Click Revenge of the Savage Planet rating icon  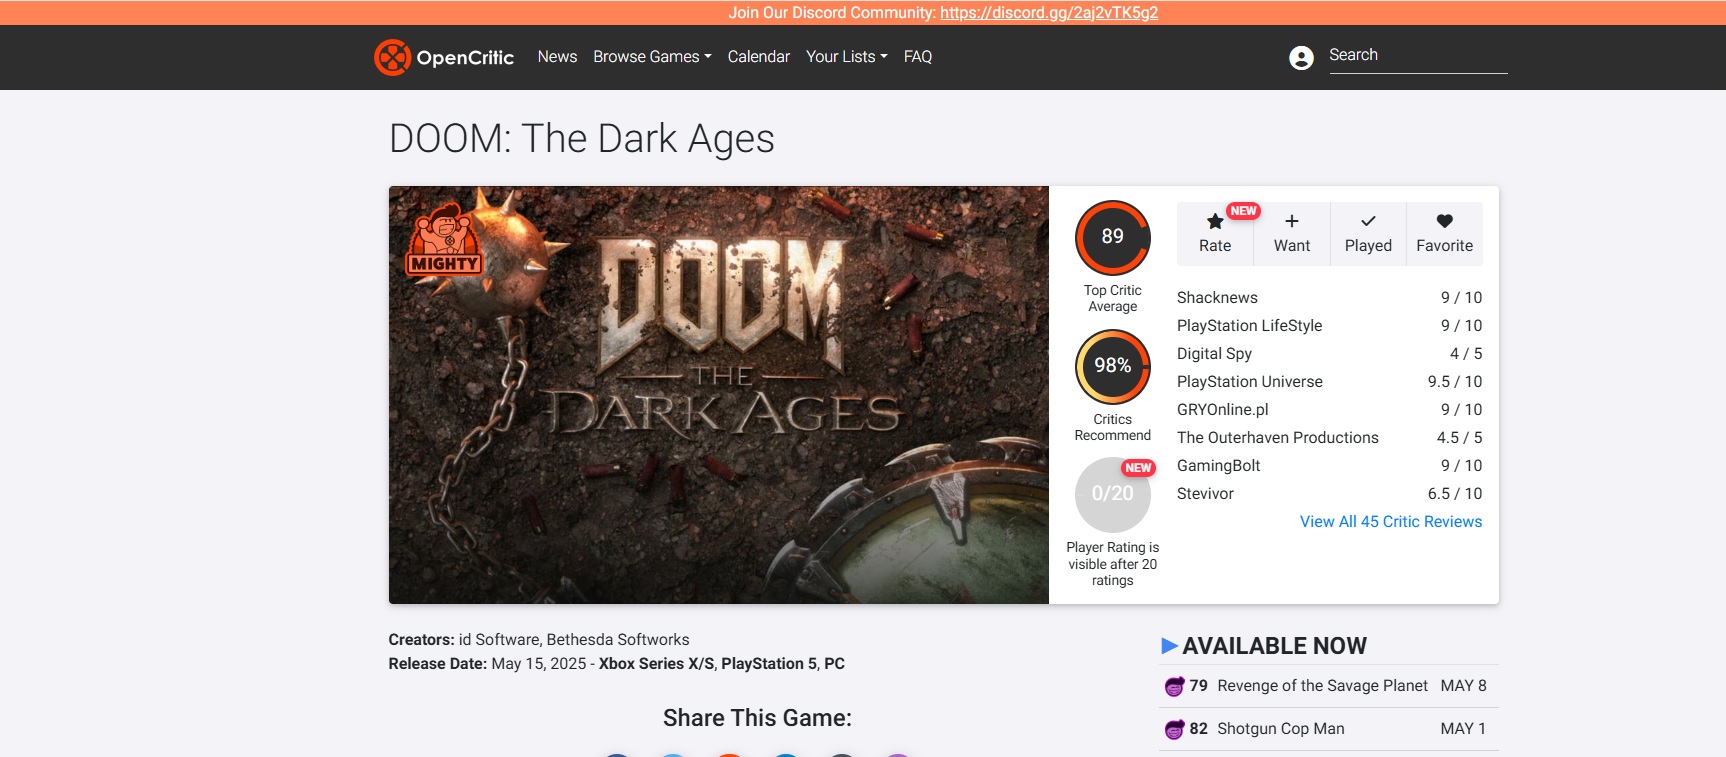point(1174,686)
